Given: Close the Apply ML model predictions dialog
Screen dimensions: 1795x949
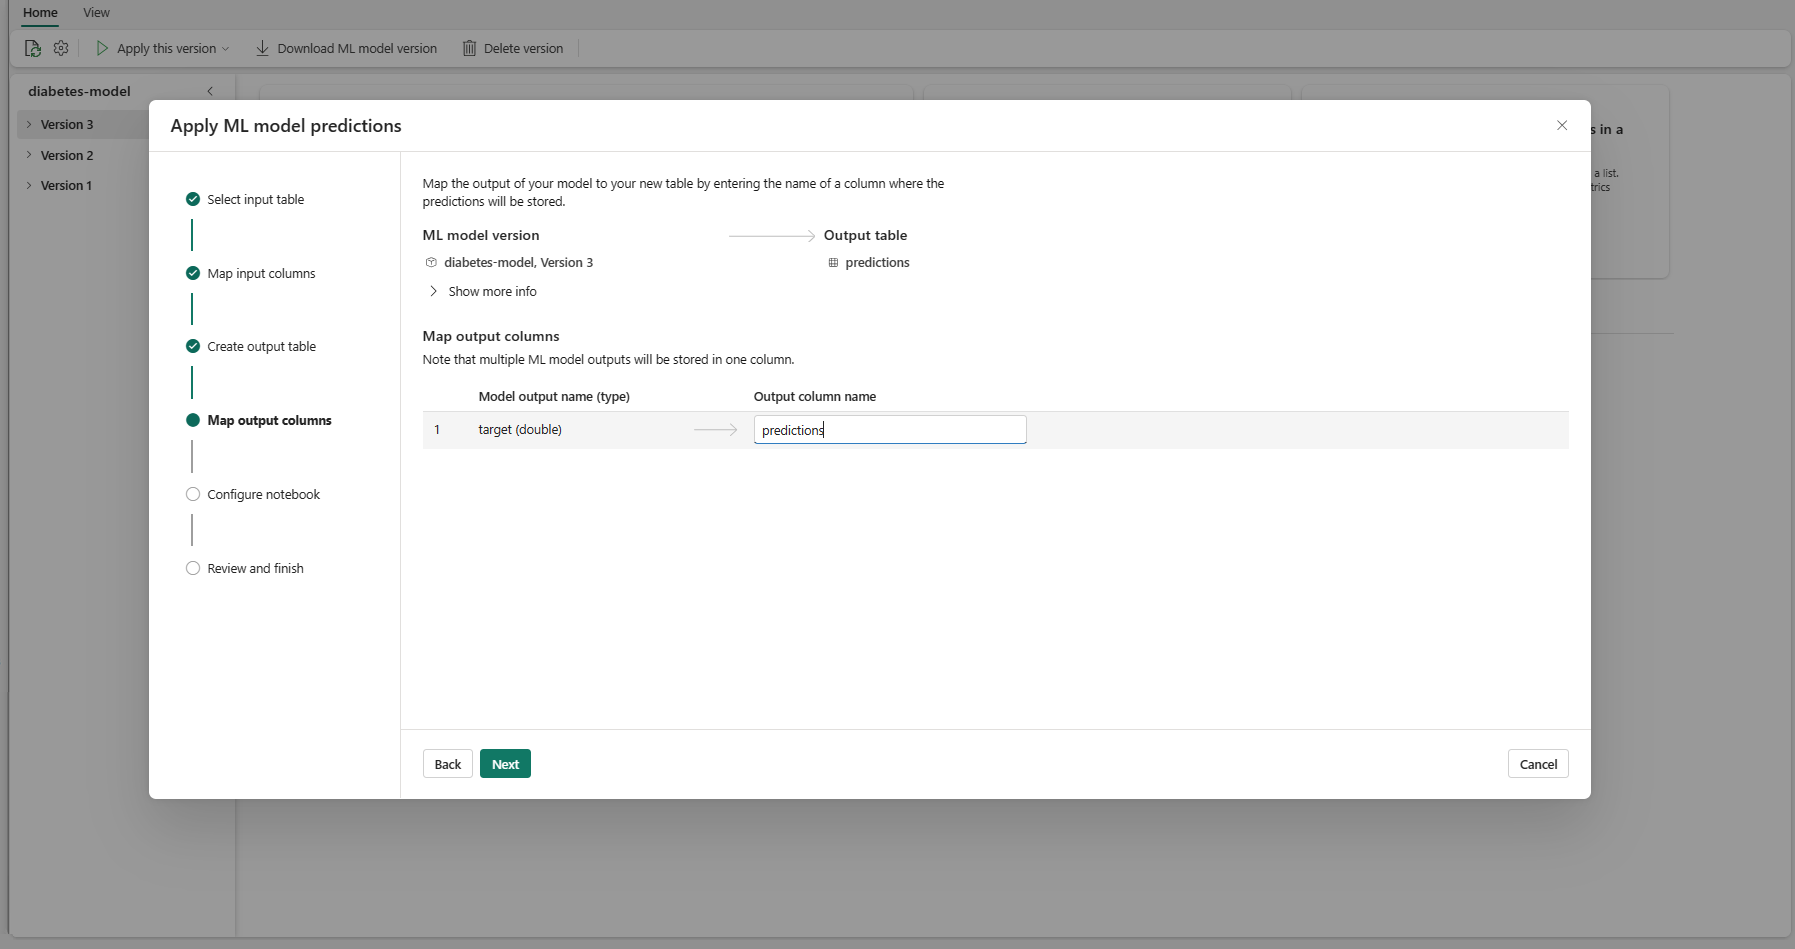Looking at the screenshot, I should pyautogui.click(x=1562, y=125).
